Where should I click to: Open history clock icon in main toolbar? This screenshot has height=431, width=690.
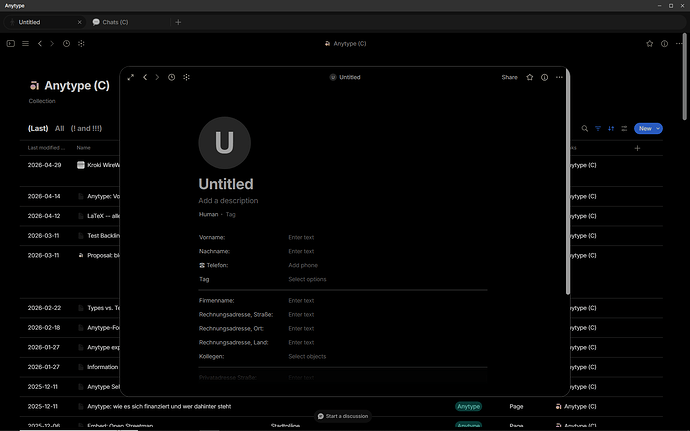pyautogui.click(x=66, y=44)
